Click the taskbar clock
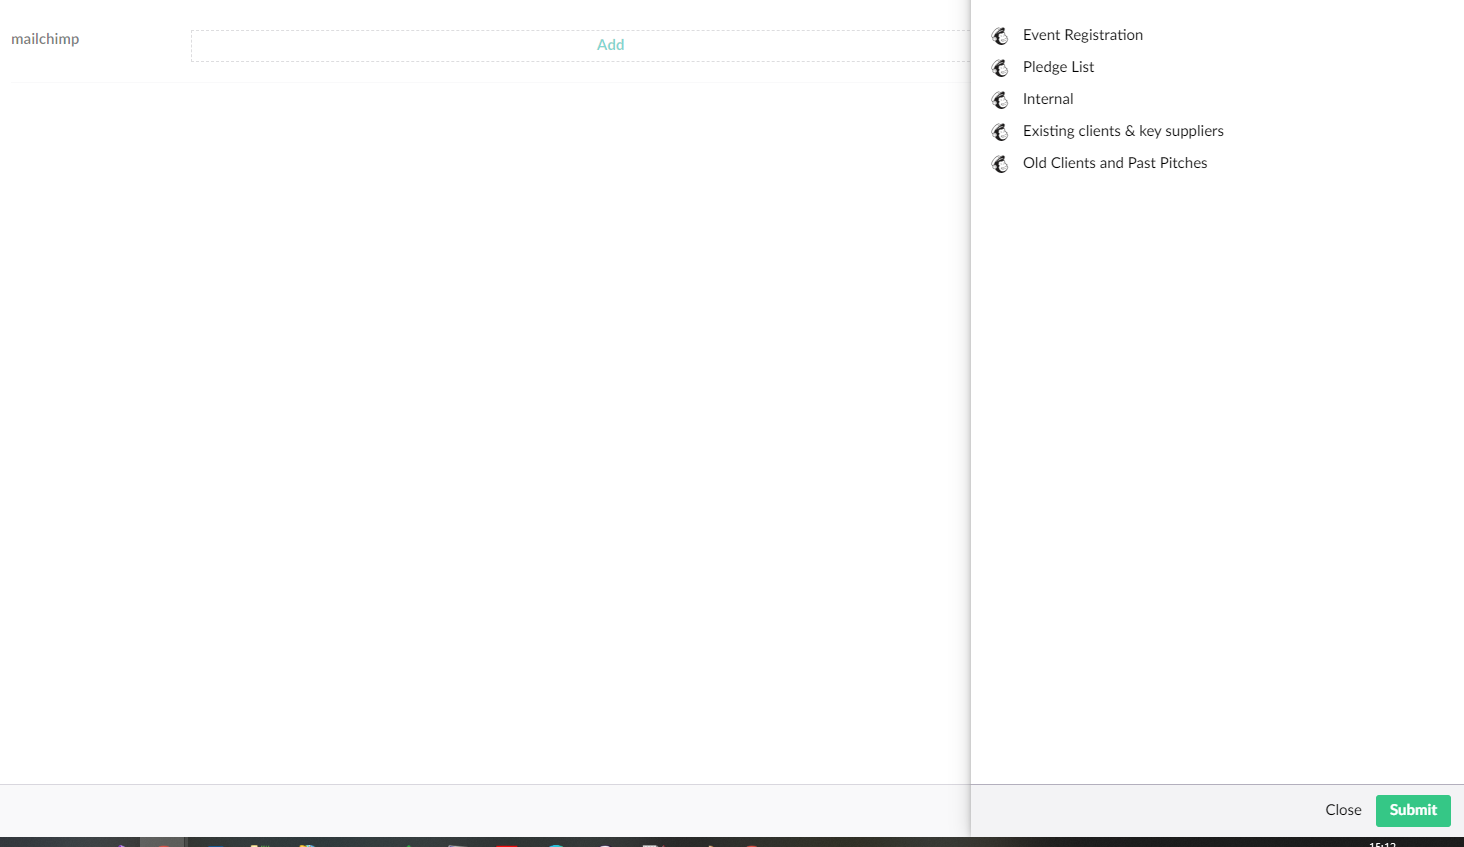The image size is (1464, 847). point(1382,844)
